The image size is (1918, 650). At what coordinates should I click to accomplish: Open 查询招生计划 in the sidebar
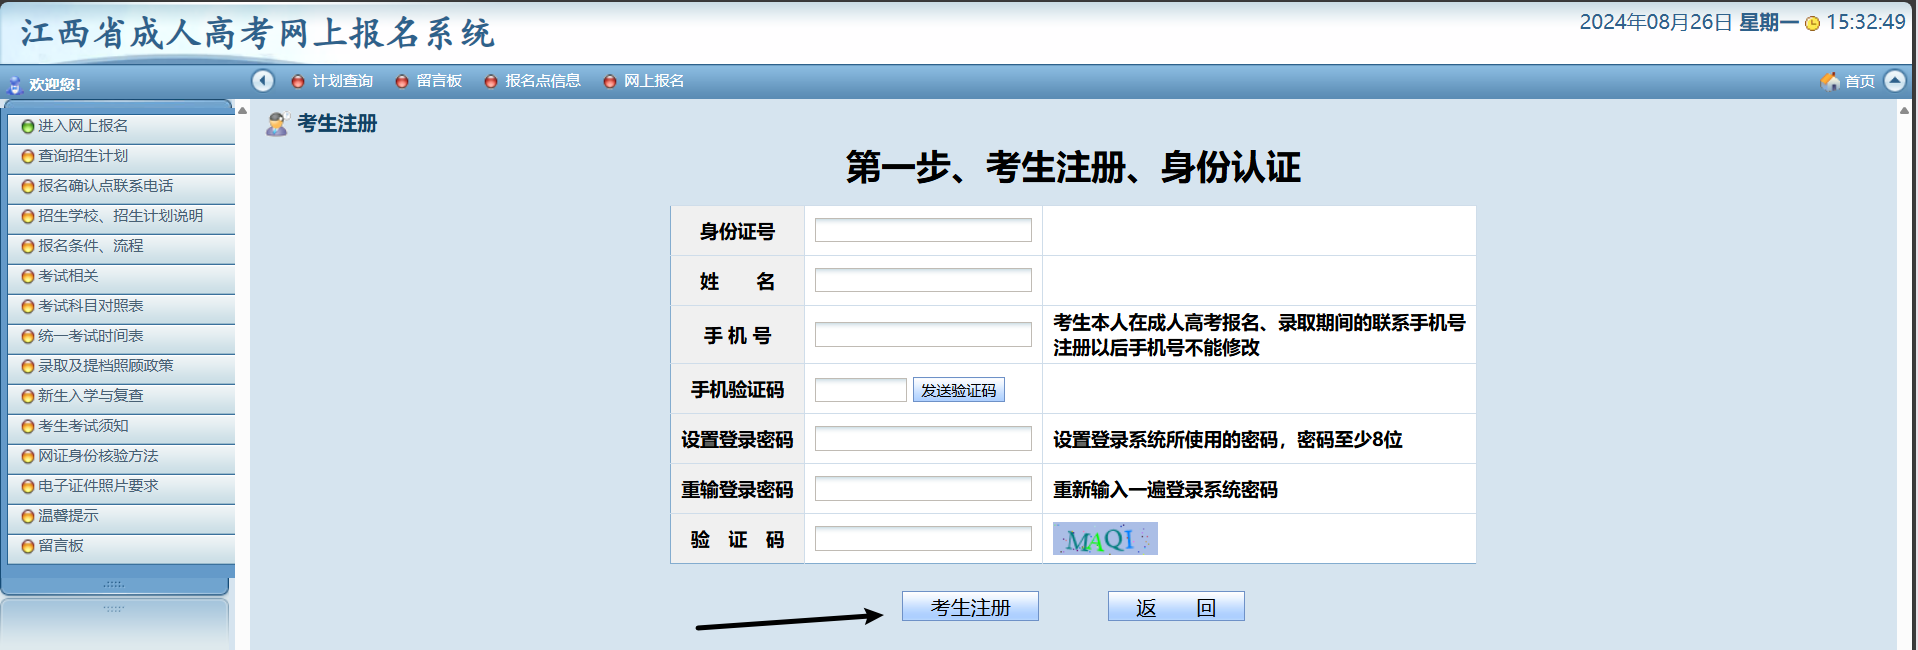(x=83, y=156)
